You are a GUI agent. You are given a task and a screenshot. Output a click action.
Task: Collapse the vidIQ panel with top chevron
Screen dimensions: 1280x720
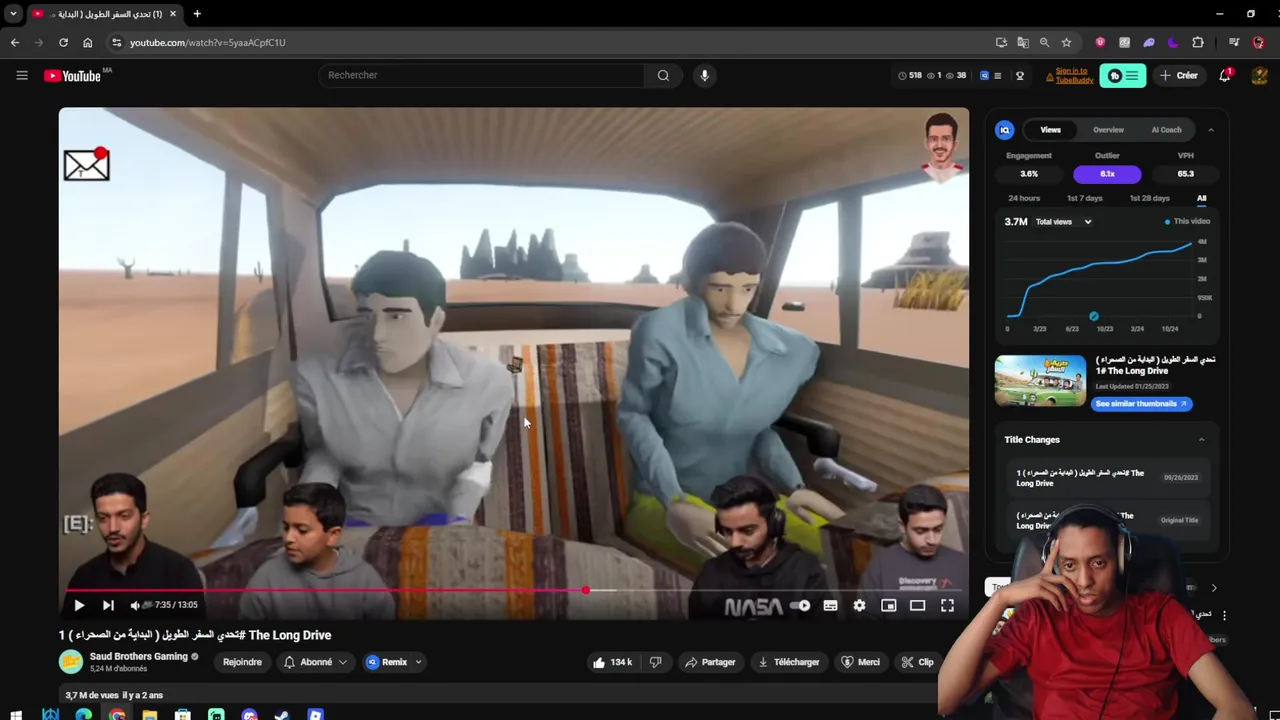[1210, 130]
